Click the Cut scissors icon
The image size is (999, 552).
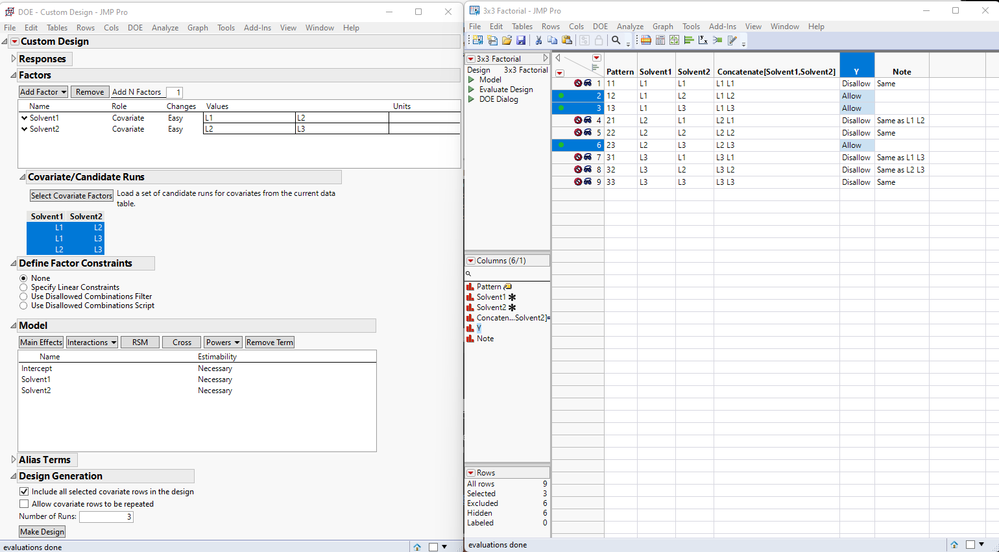(x=539, y=40)
